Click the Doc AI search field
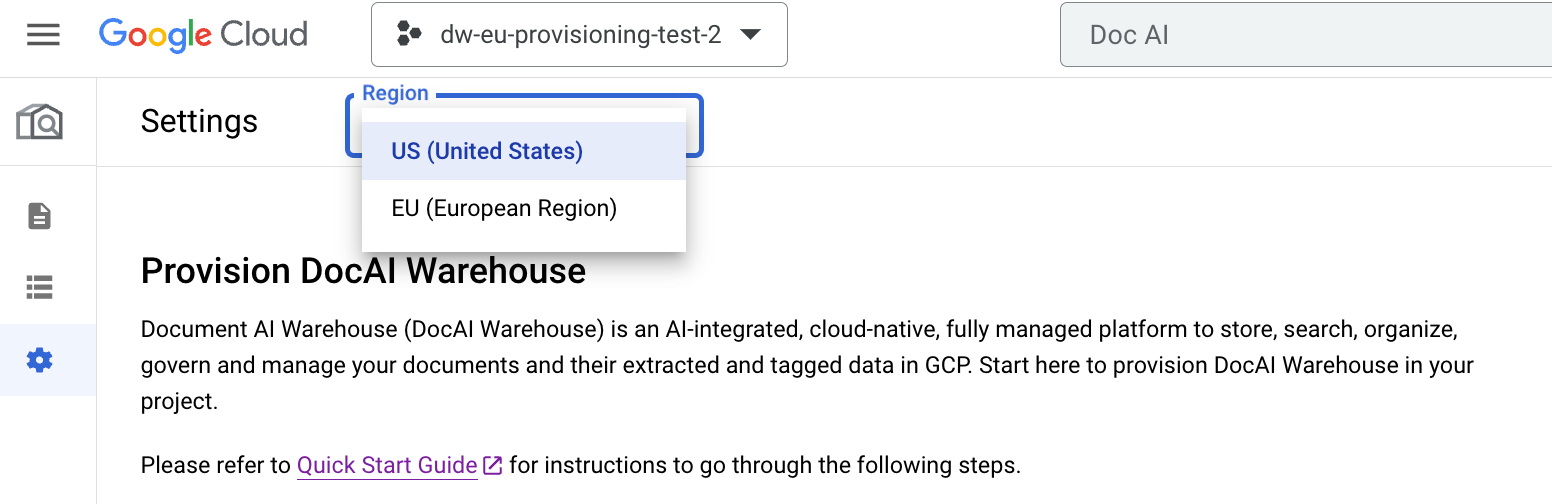The width and height of the screenshot is (1552, 504). pyautogui.click(x=1300, y=35)
